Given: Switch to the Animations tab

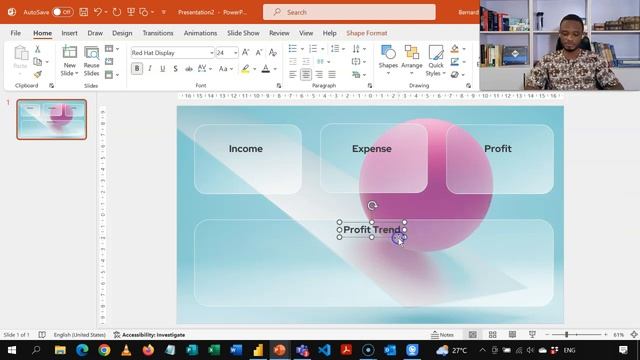Looking at the screenshot, I should (200, 33).
